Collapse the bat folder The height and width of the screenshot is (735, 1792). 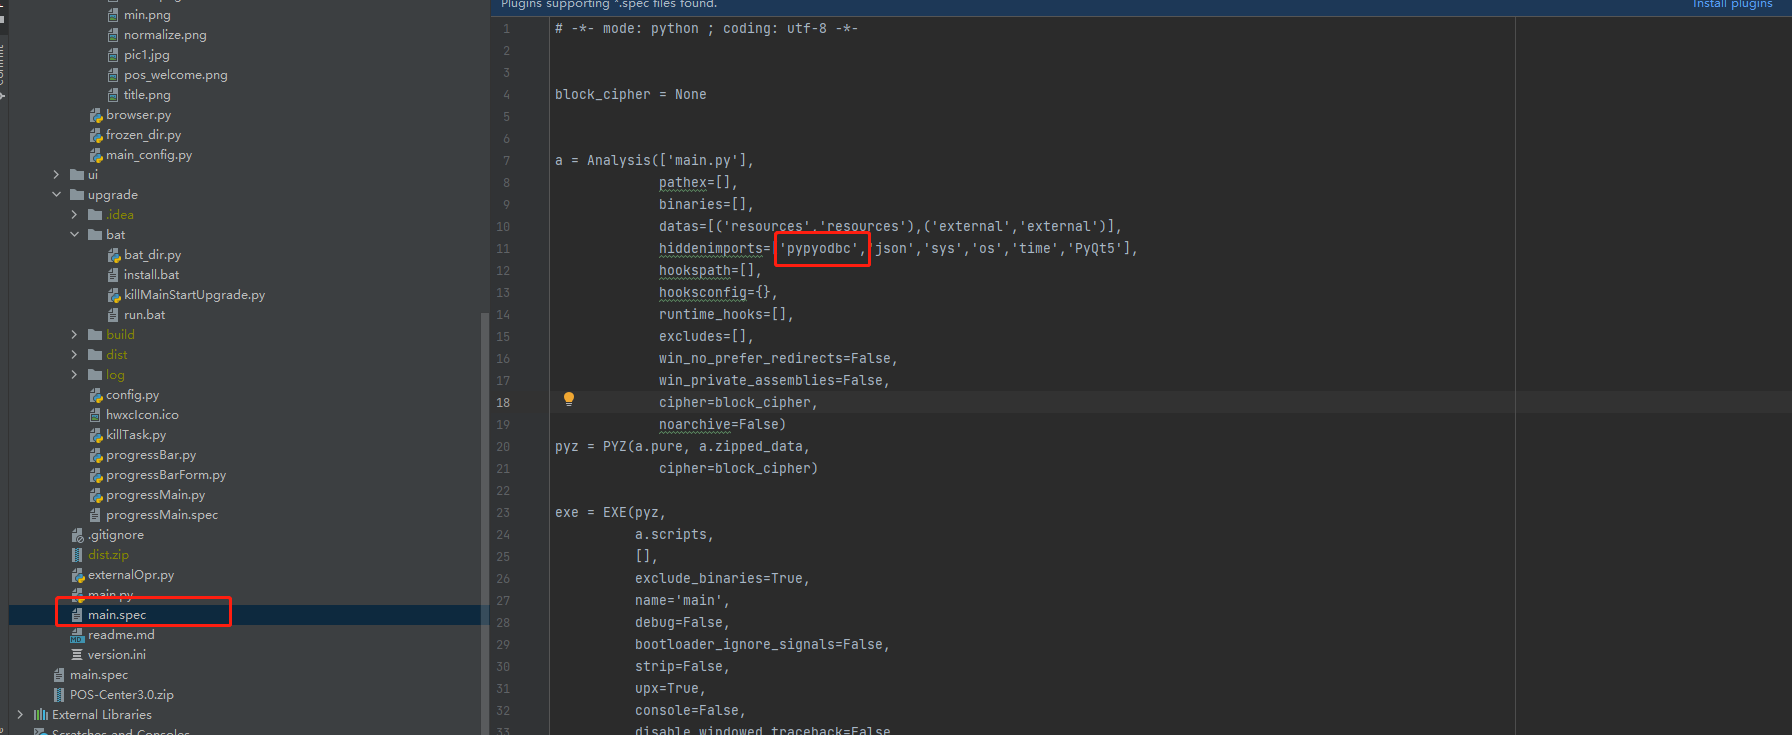tap(75, 235)
